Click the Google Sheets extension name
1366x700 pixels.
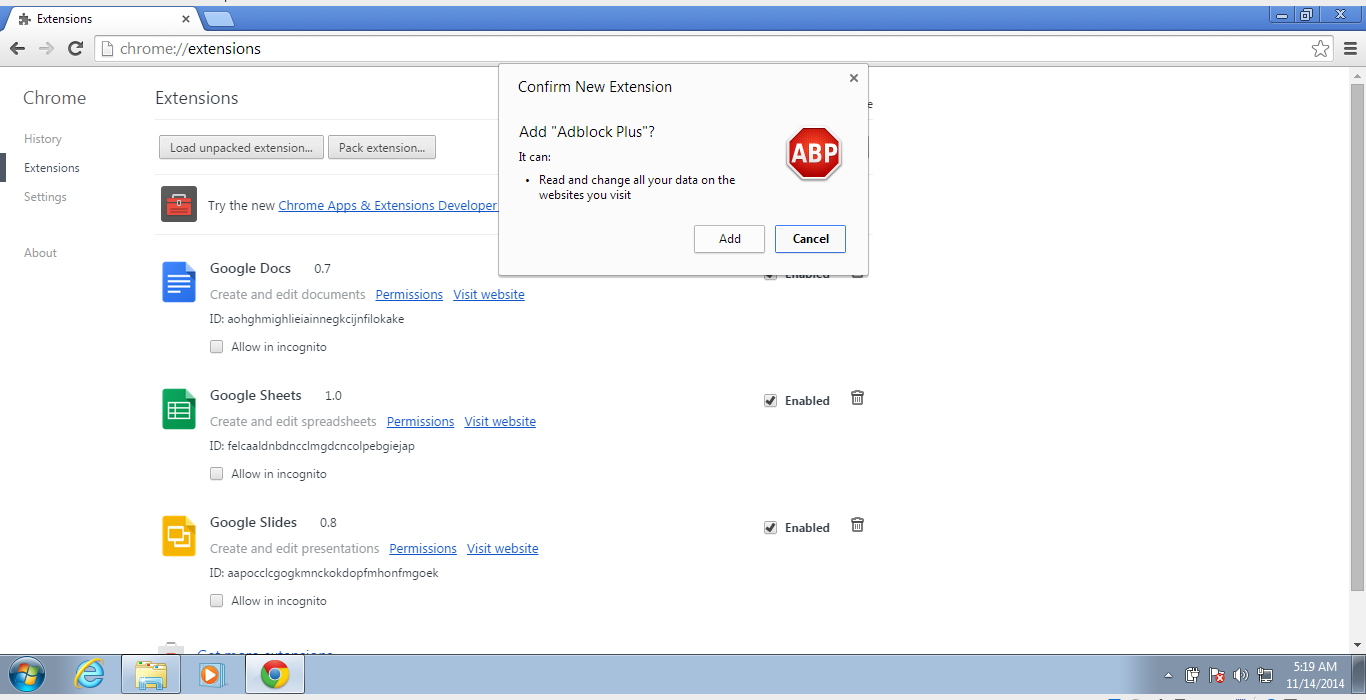coord(255,395)
